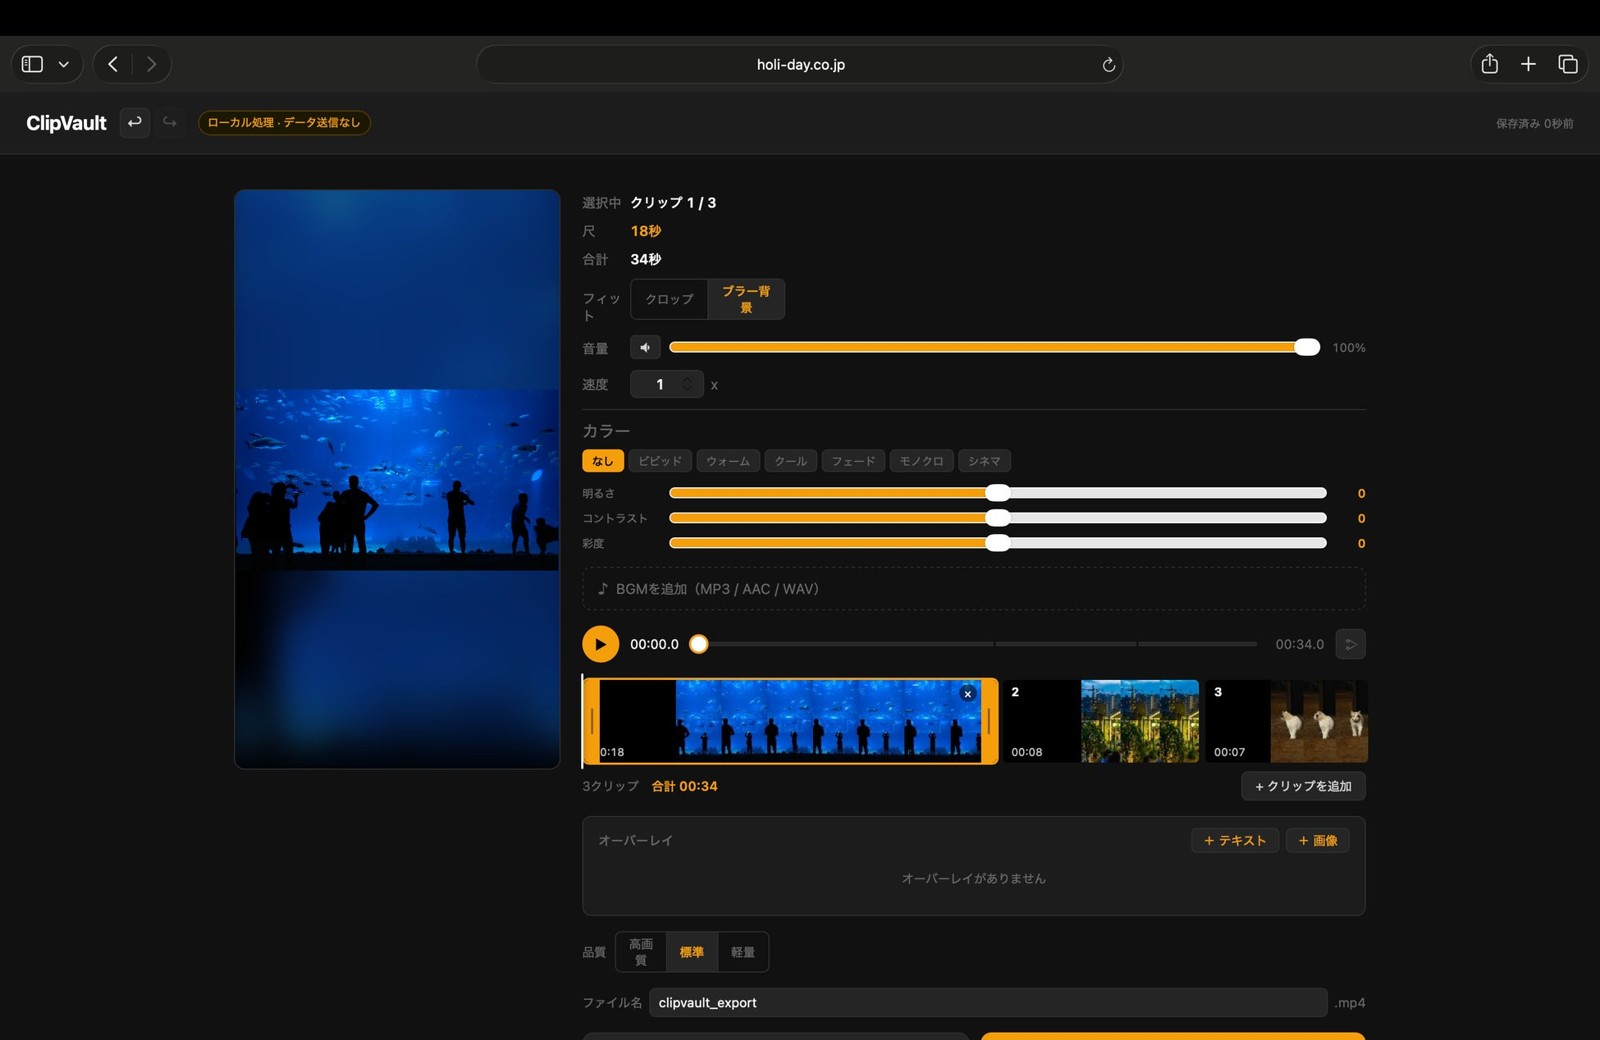Play the preview with orange play button
This screenshot has height=1040, width=1600.
(x=600, y=644)
